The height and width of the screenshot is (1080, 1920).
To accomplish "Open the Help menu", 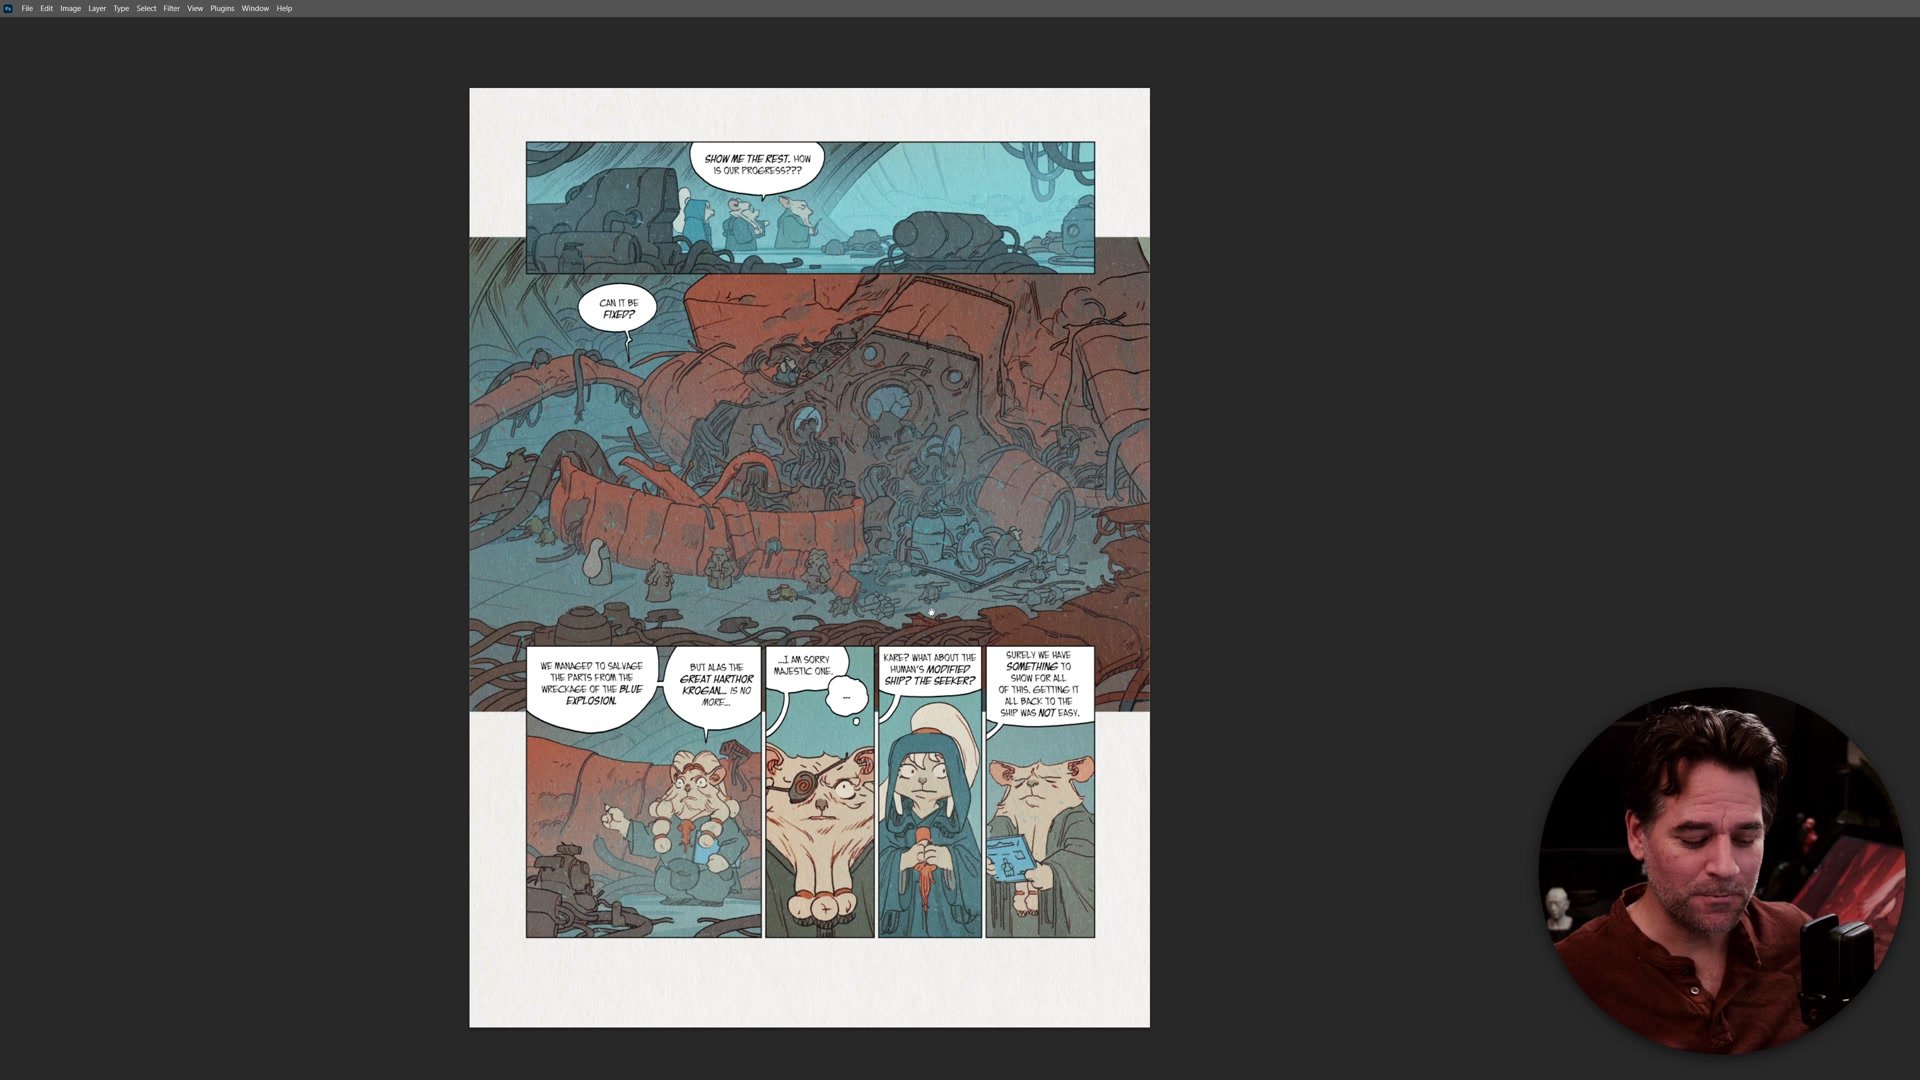I will coord(284,8).
